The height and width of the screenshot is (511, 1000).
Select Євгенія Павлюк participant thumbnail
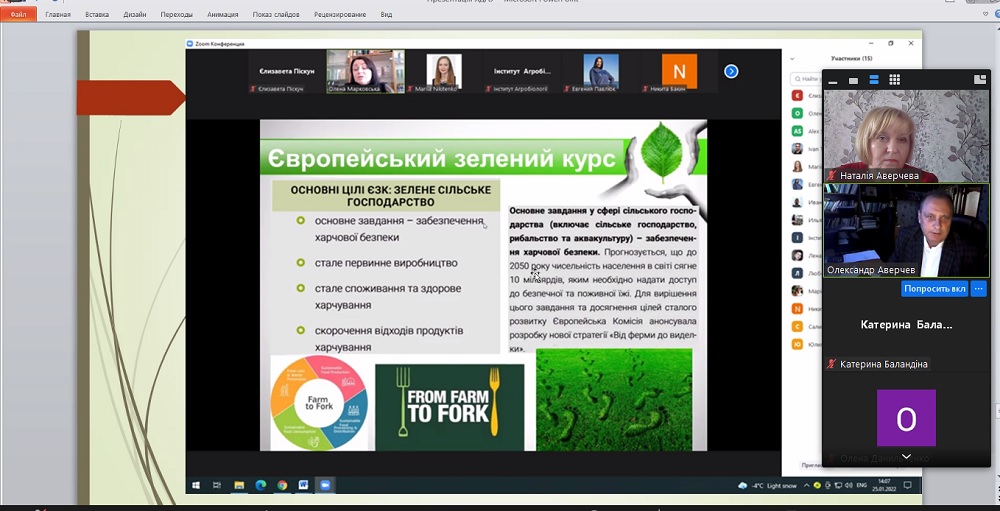(601, 71)
